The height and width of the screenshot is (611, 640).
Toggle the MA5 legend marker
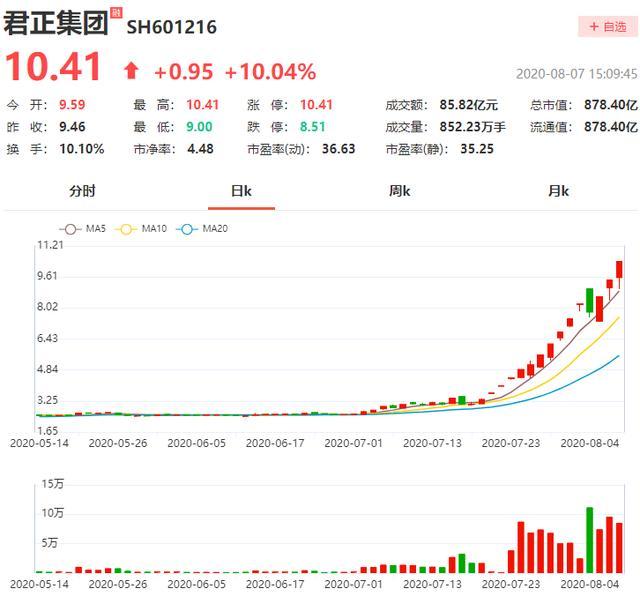coord(71,229)
